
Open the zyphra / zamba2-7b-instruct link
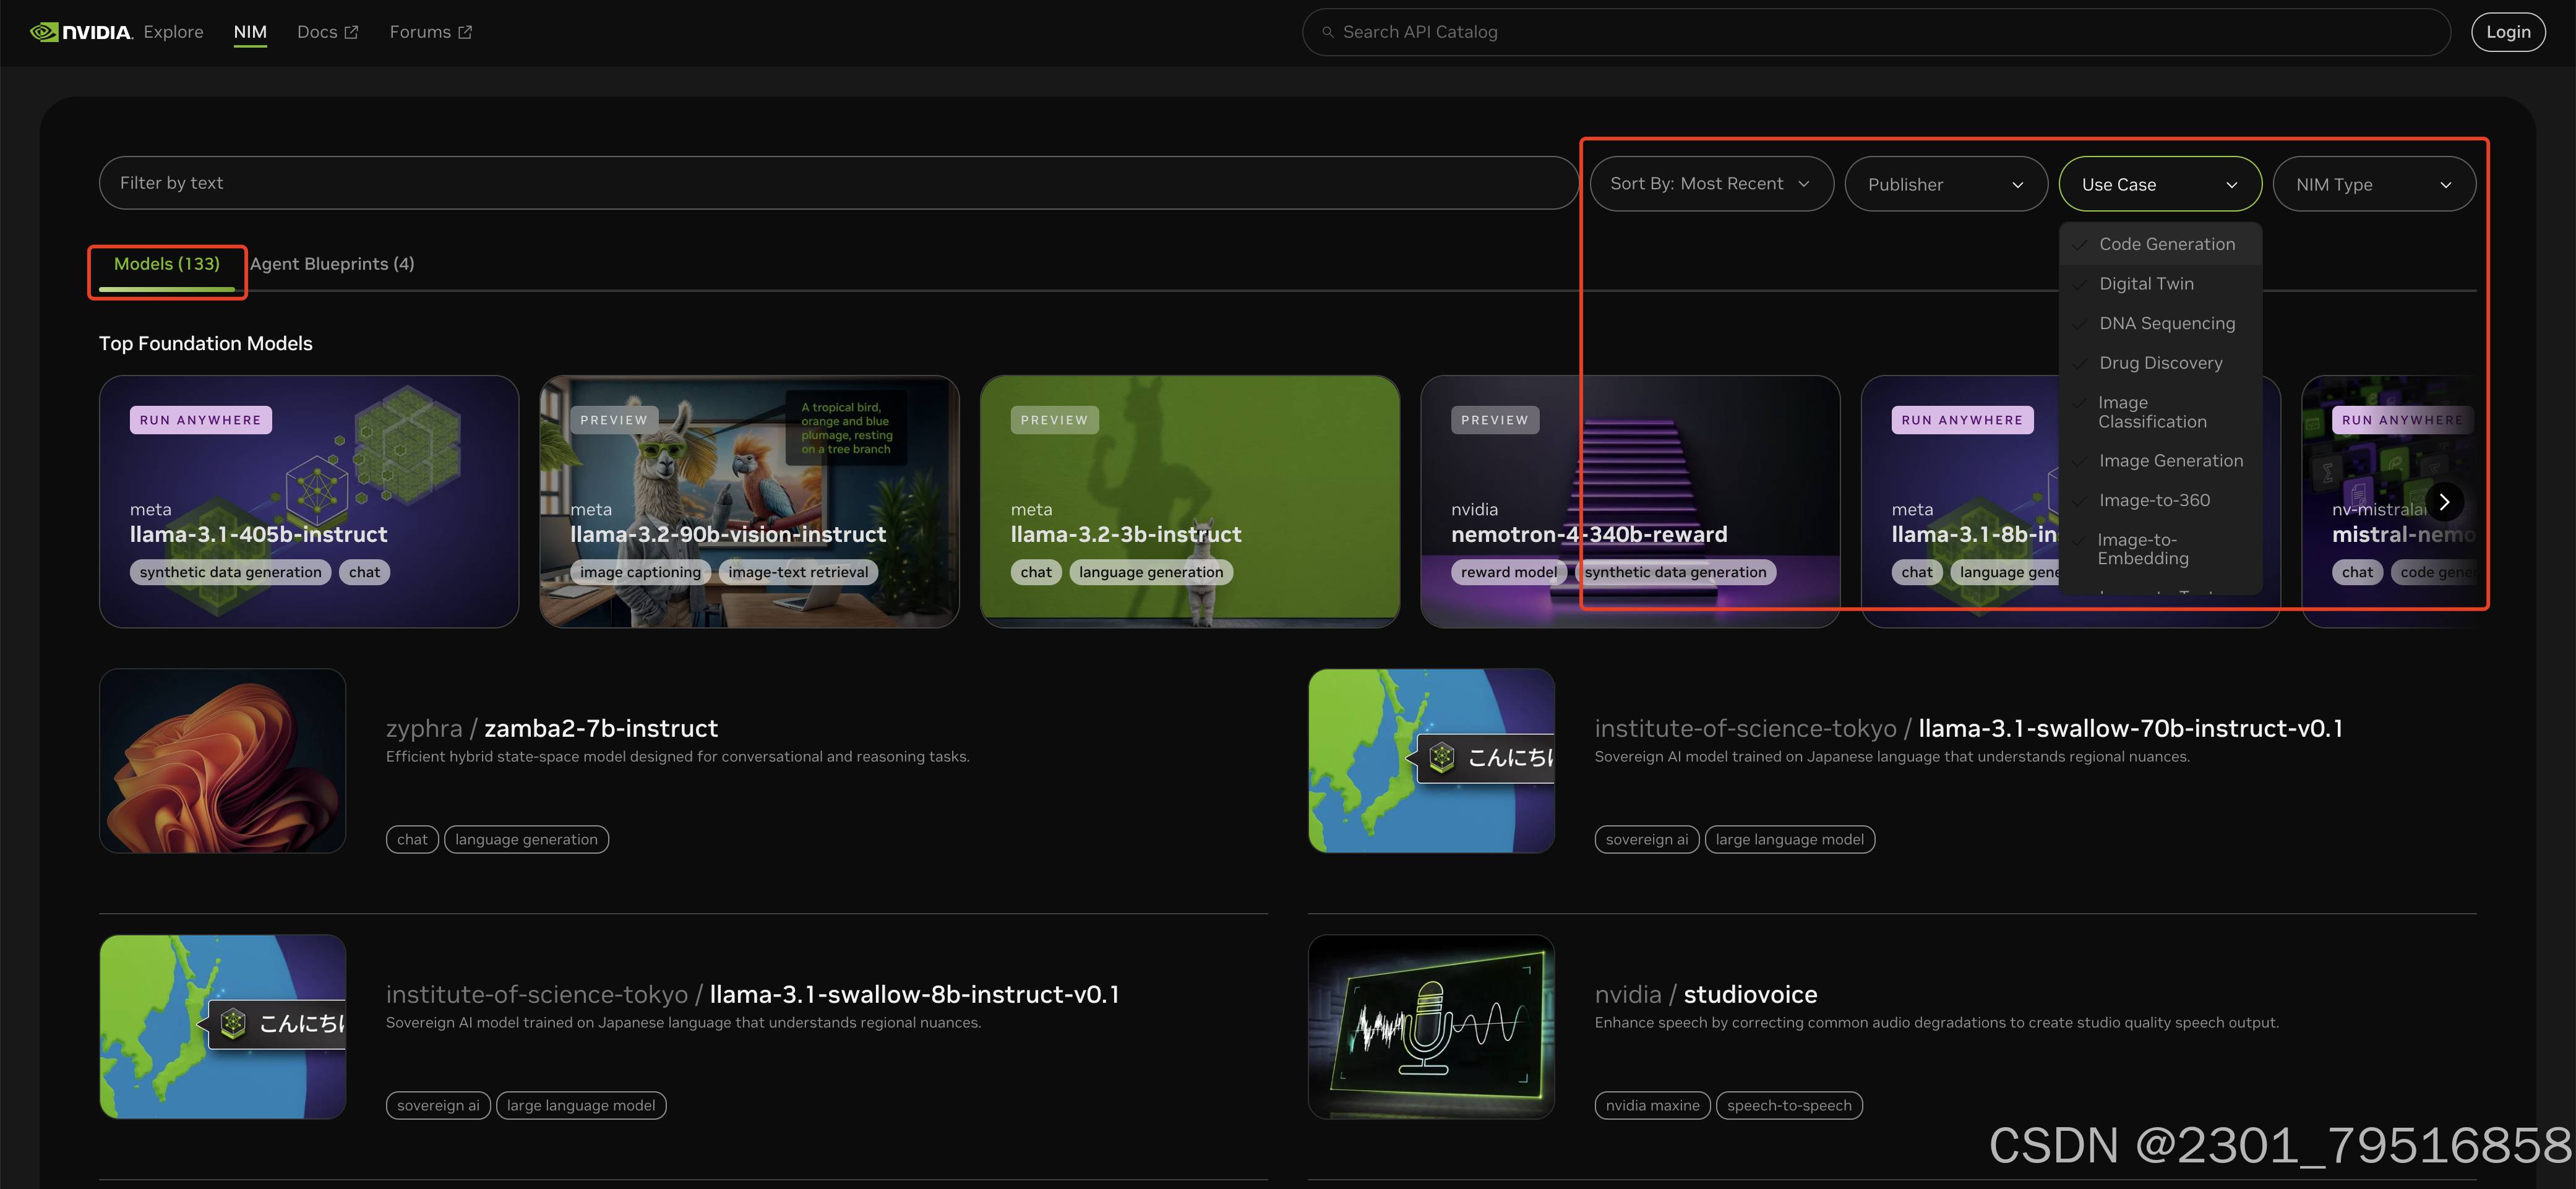pos(552,728)
